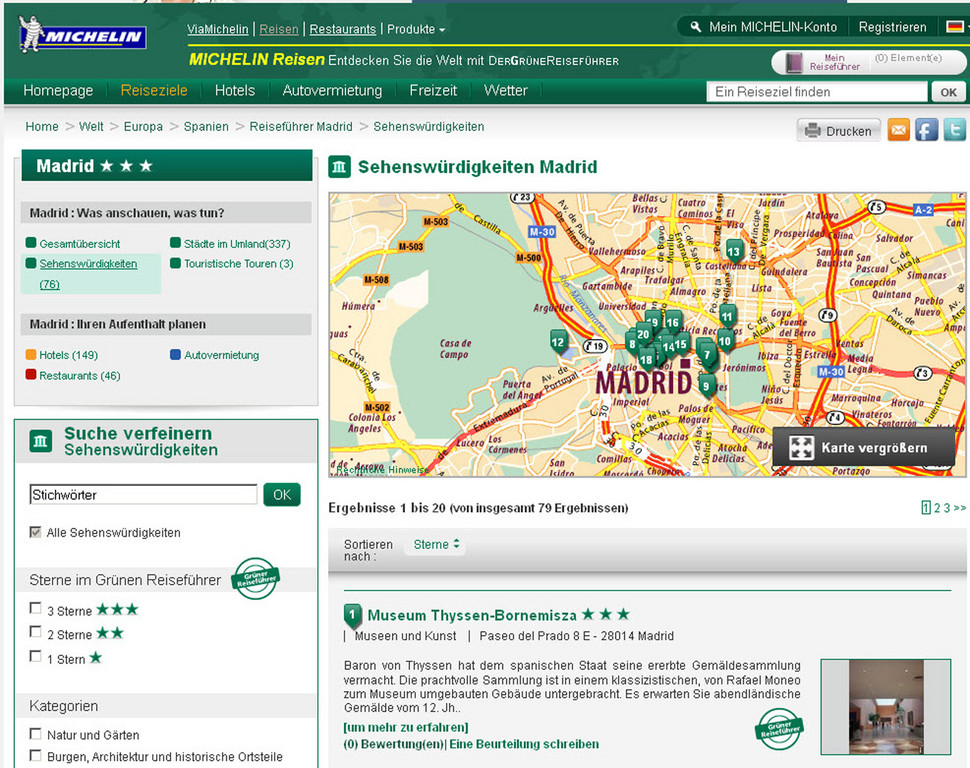Focus the Ein Reiseziel finden field
The width and height of the screenshot is (970, 768).
[817, 92]
